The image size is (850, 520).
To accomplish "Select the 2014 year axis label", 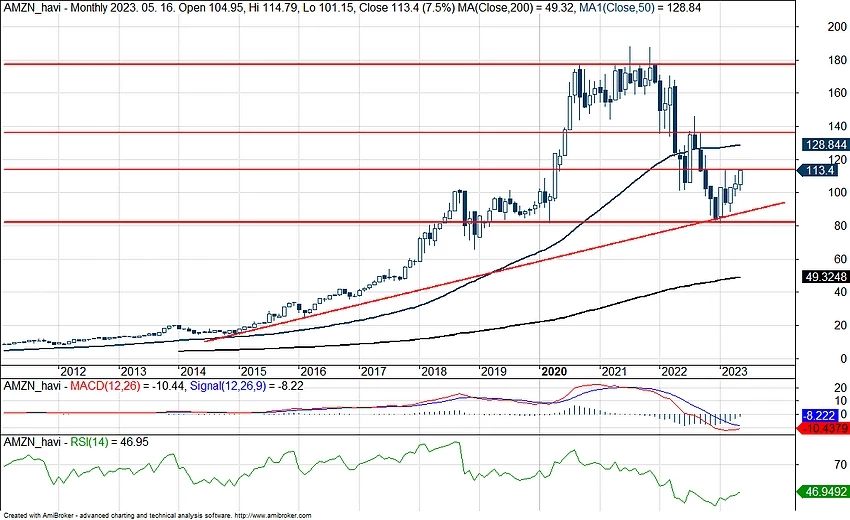I will (x=192, y=371).
